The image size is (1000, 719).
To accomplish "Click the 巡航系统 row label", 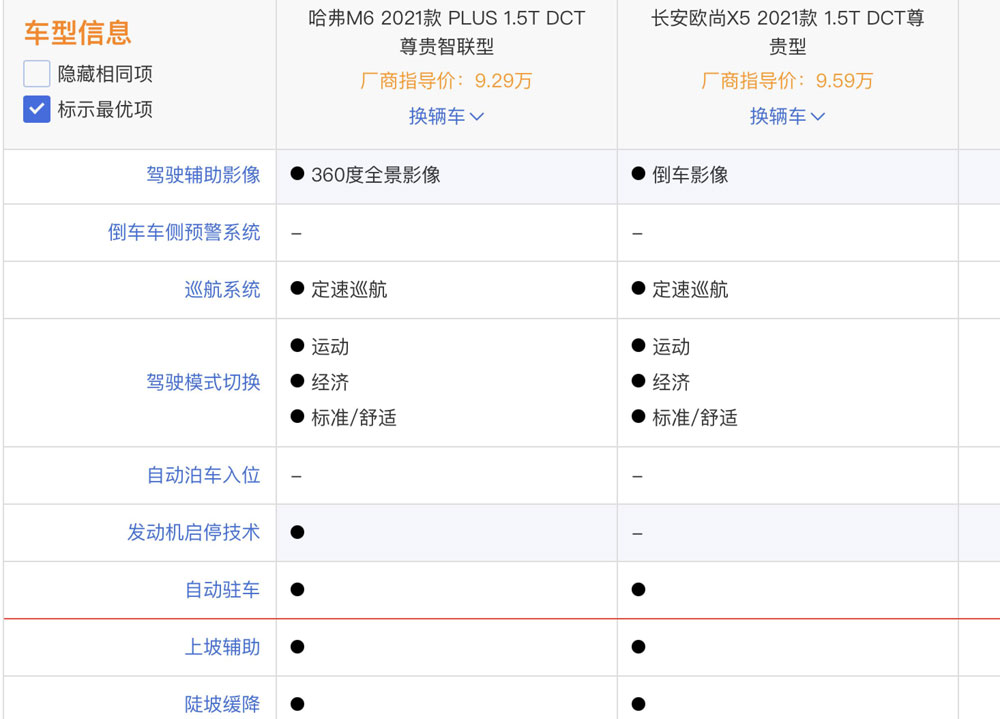I will point(223,290).
